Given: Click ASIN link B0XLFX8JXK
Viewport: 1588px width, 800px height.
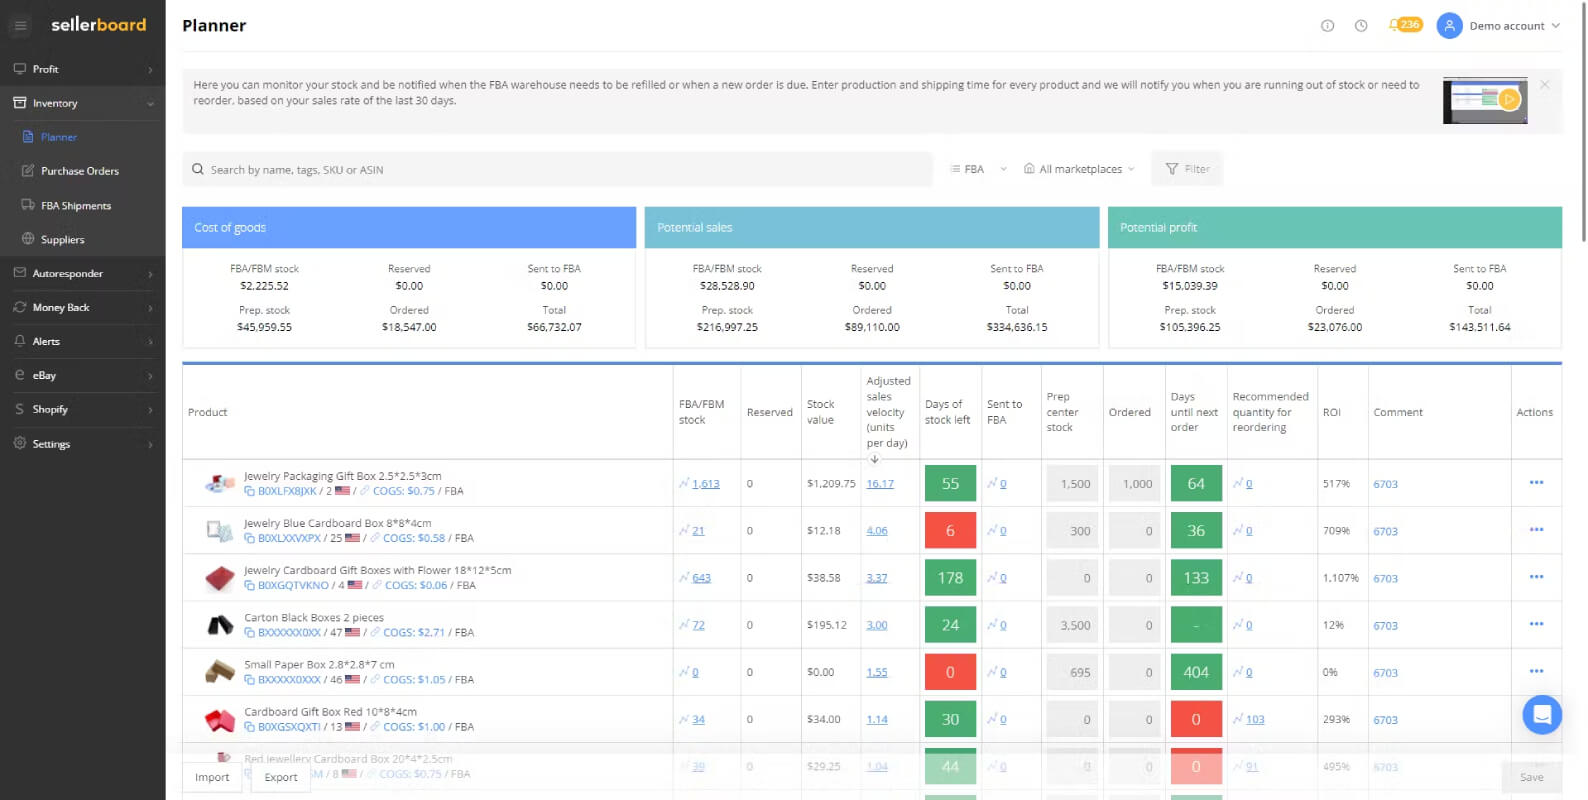Looking at the screenshot, I should 287,491.
